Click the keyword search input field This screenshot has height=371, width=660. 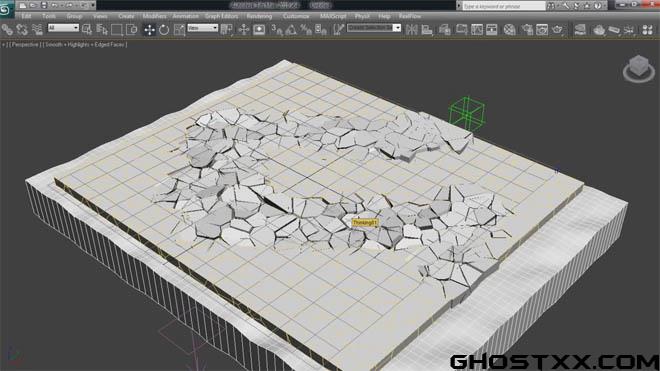tap(503, 6)
